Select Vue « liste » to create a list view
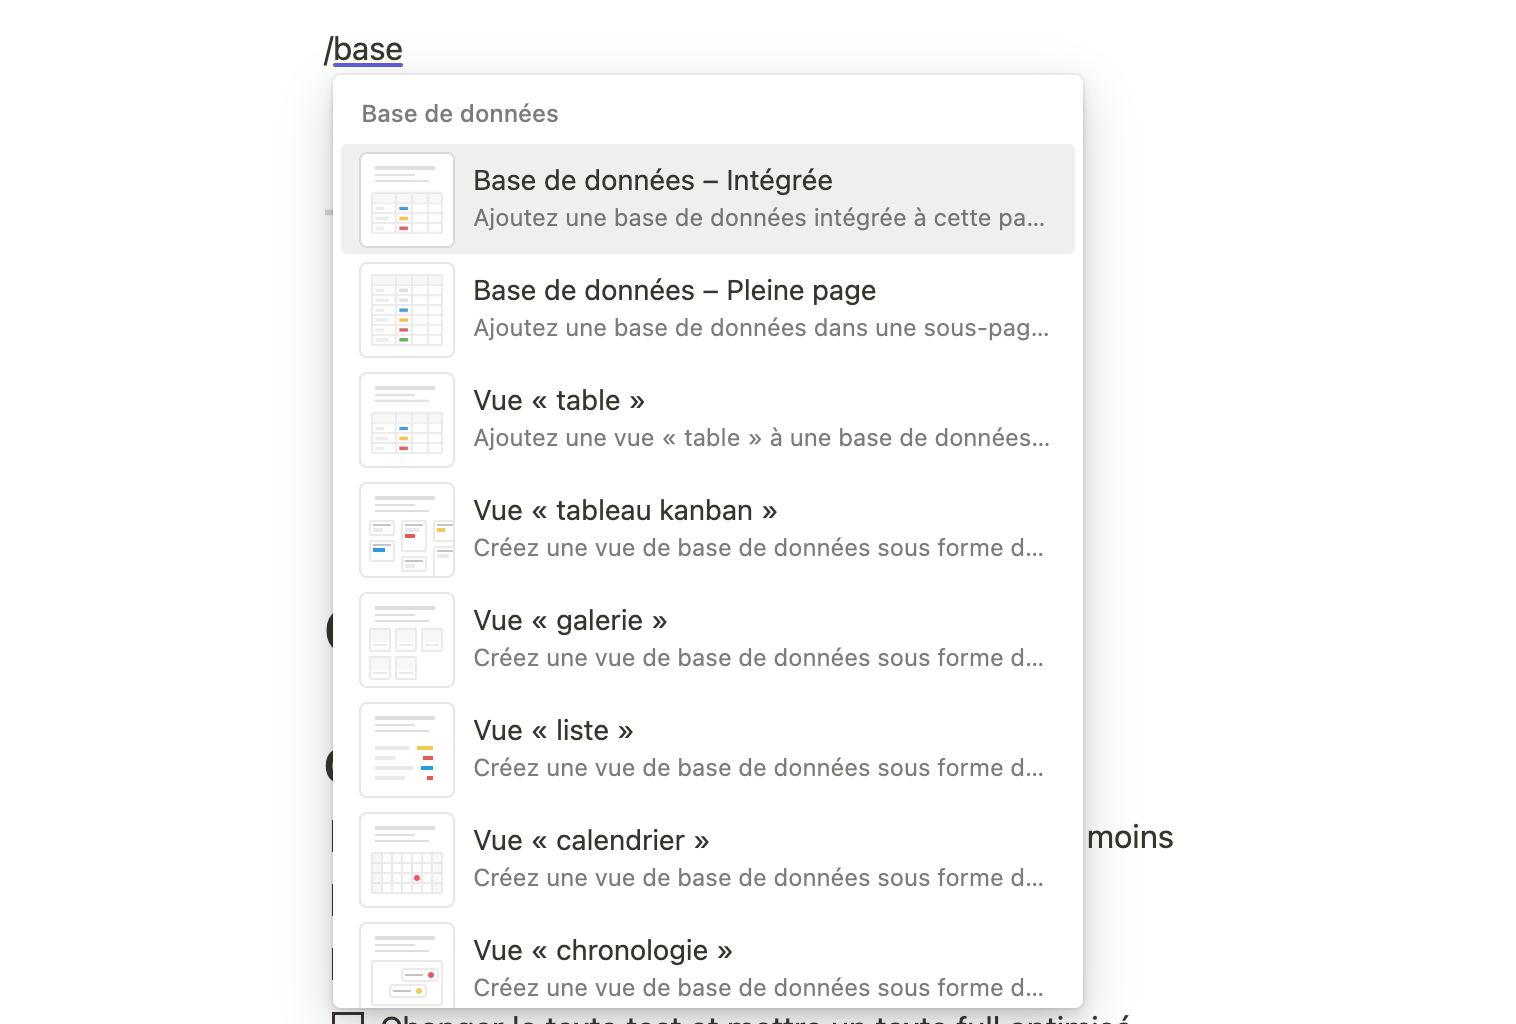This screenshot has height=1024, width=1516. tap(707, 749)
